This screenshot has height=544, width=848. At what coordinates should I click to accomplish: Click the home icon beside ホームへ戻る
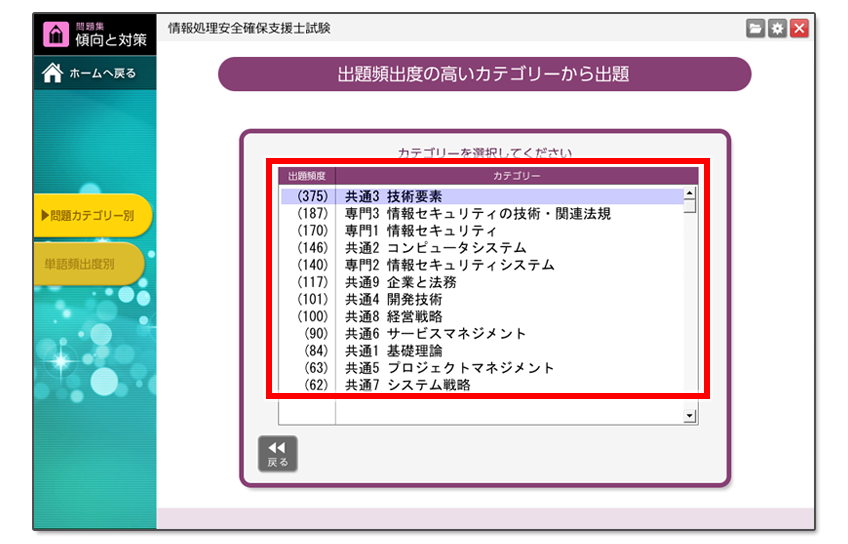tap(52, 73)
